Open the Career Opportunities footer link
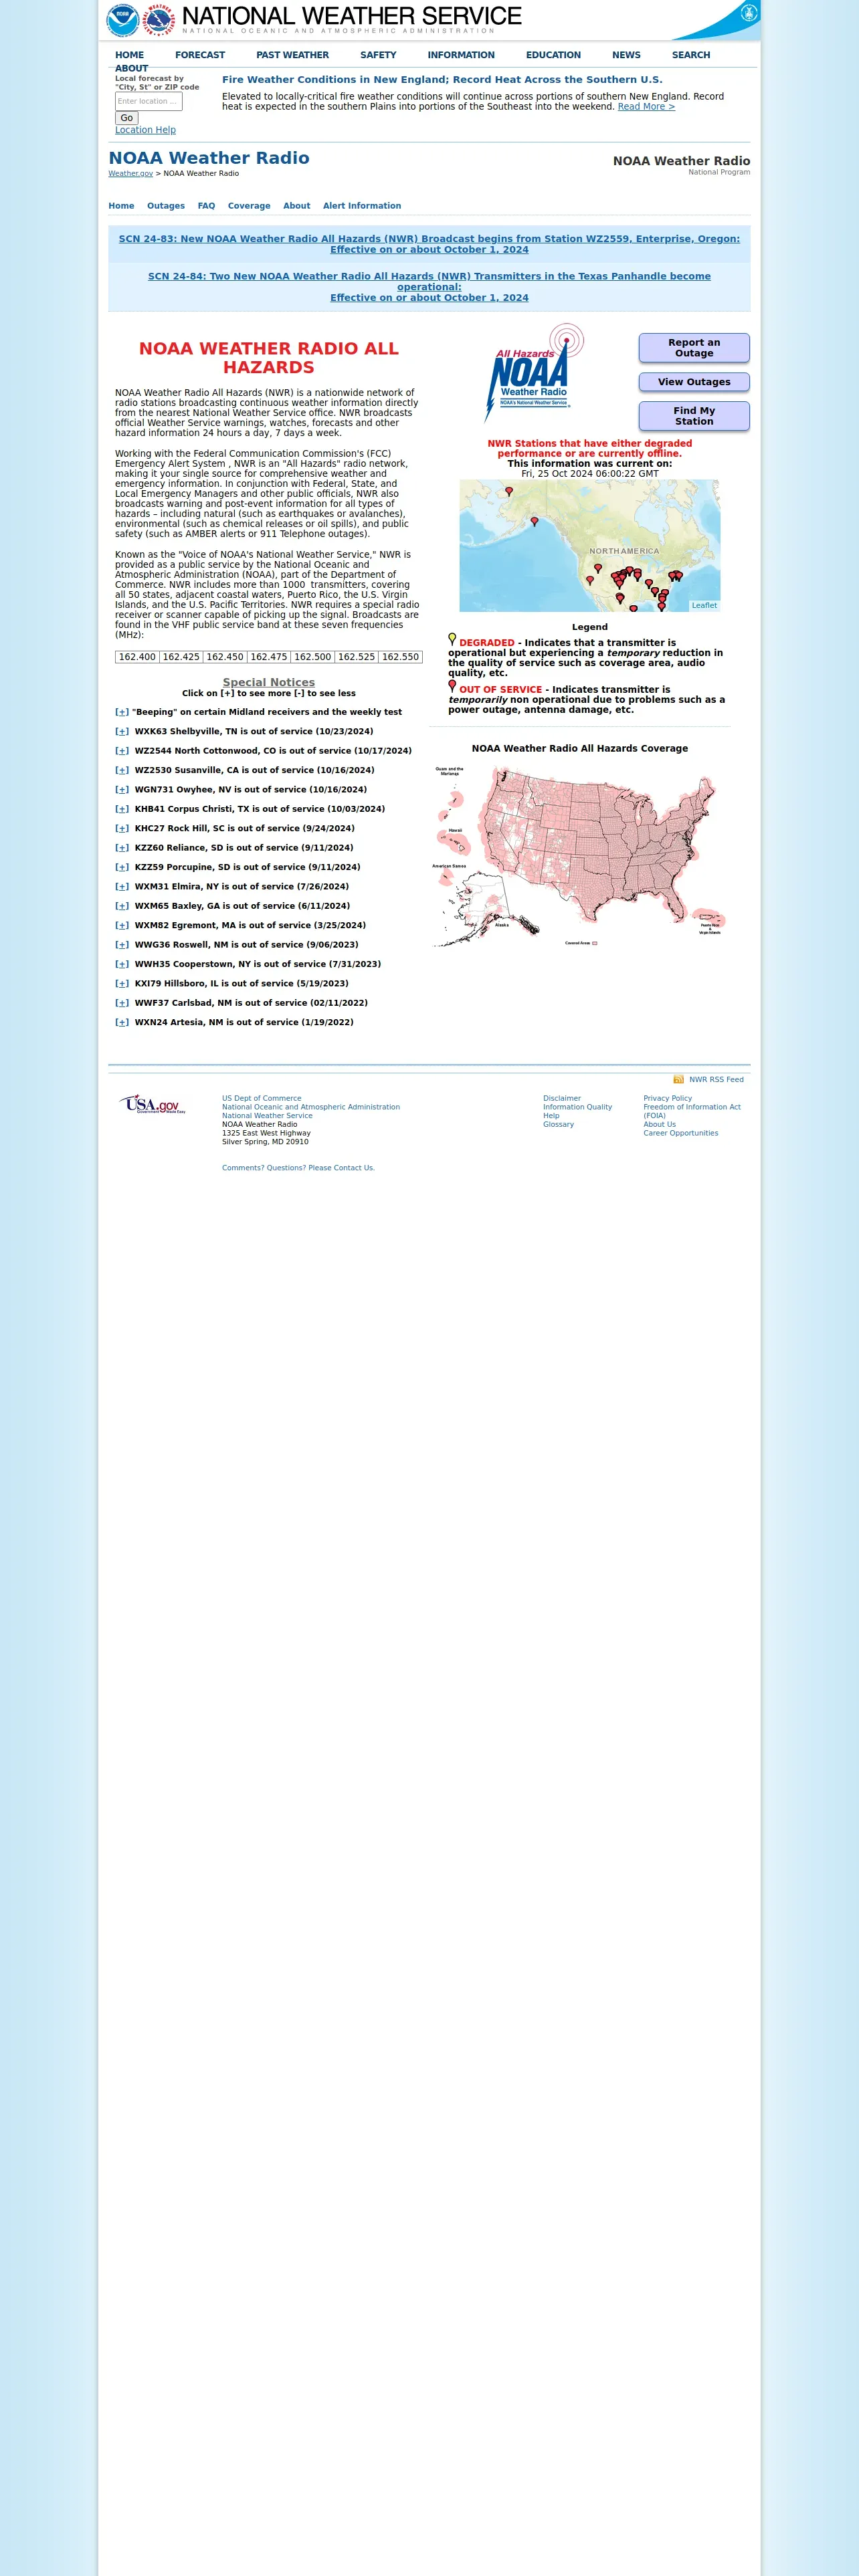The image size is (859, 2576). pos(680,1134)
